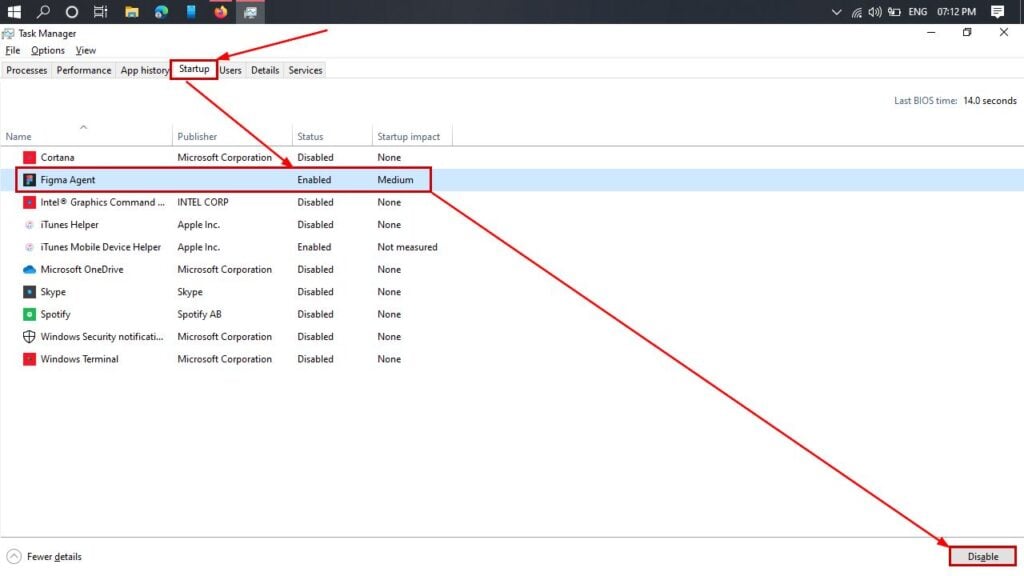
Task: Click the Skype row icon
Action: coord(29,292)
